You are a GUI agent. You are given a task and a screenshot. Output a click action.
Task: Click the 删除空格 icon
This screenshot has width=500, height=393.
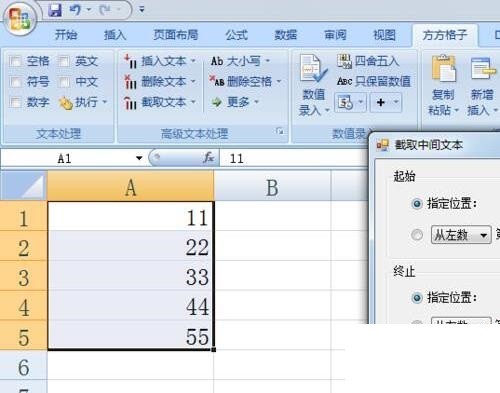pos(217,81)
